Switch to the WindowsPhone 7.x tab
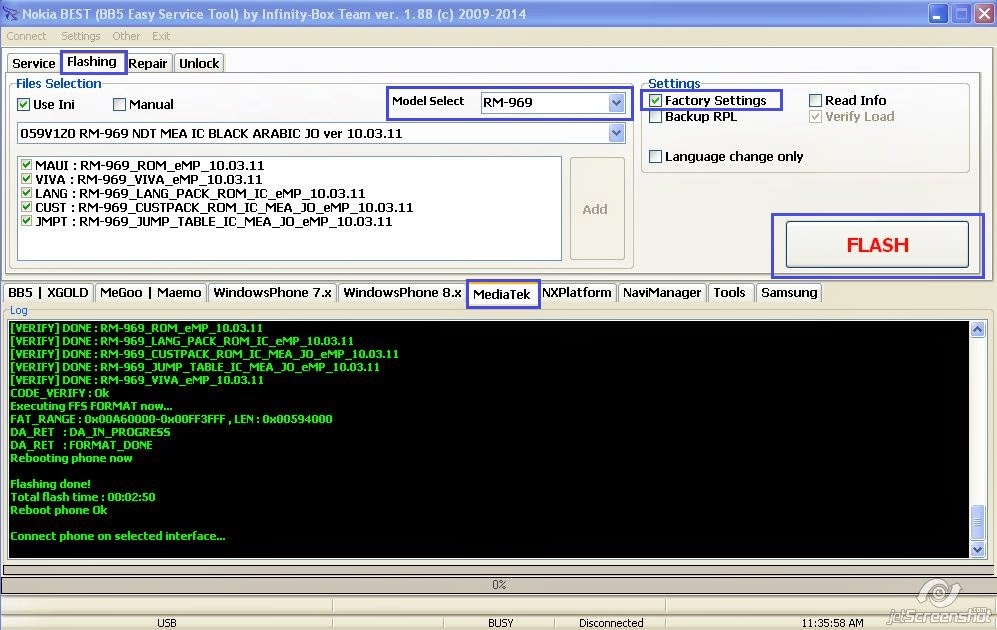This screenshot has height=630, width=997. click(272, 292)
